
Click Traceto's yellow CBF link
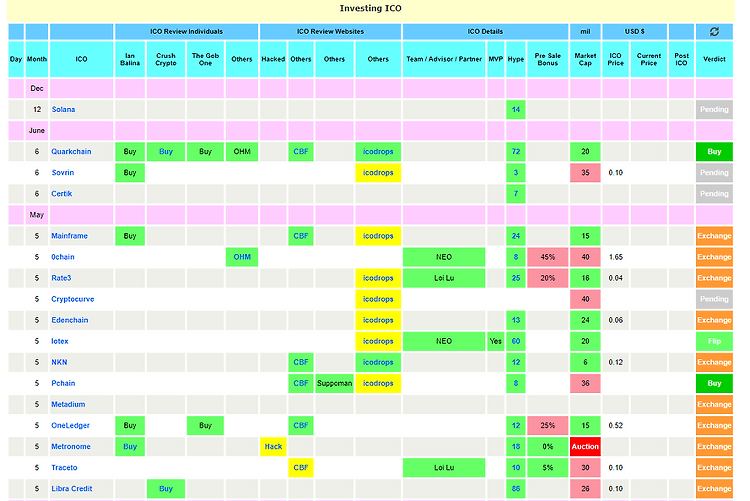[300, 468]
